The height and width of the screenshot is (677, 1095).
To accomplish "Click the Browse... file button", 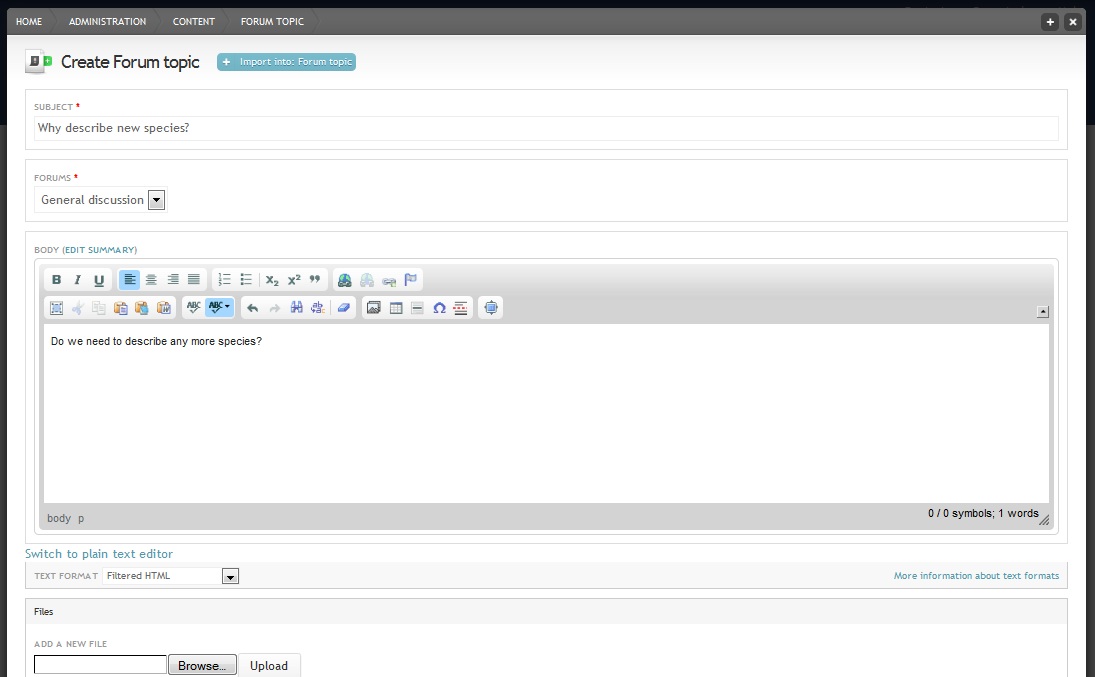I will [x=202, y=666].
